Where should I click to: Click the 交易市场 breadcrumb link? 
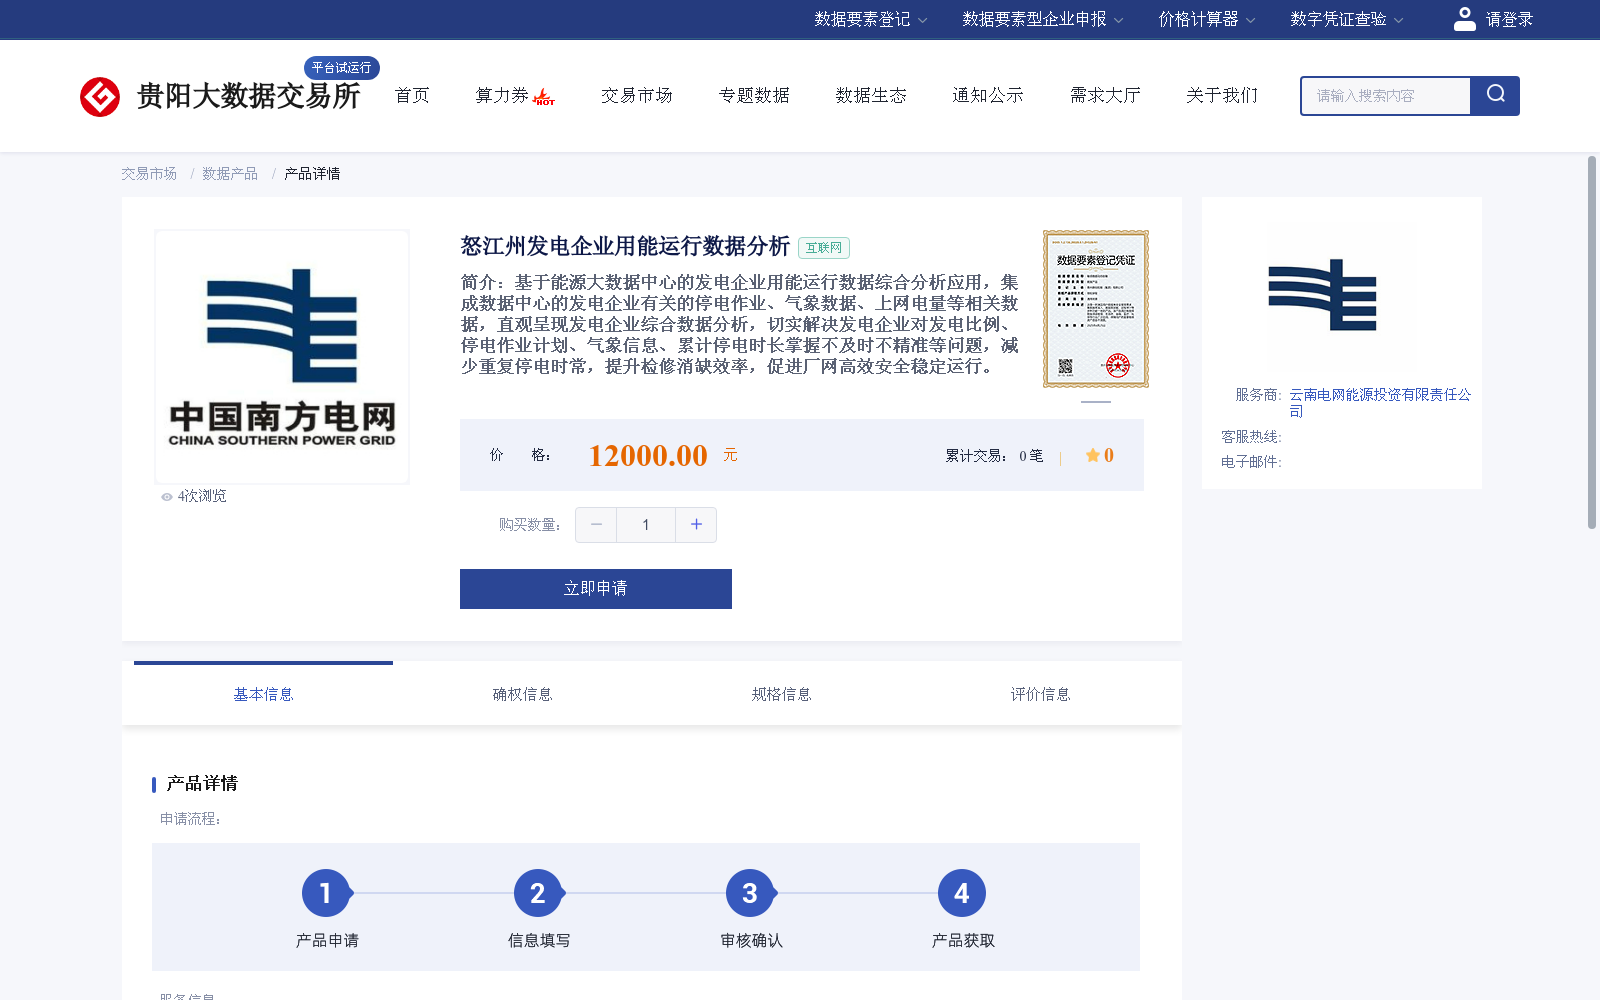point(149,174)
